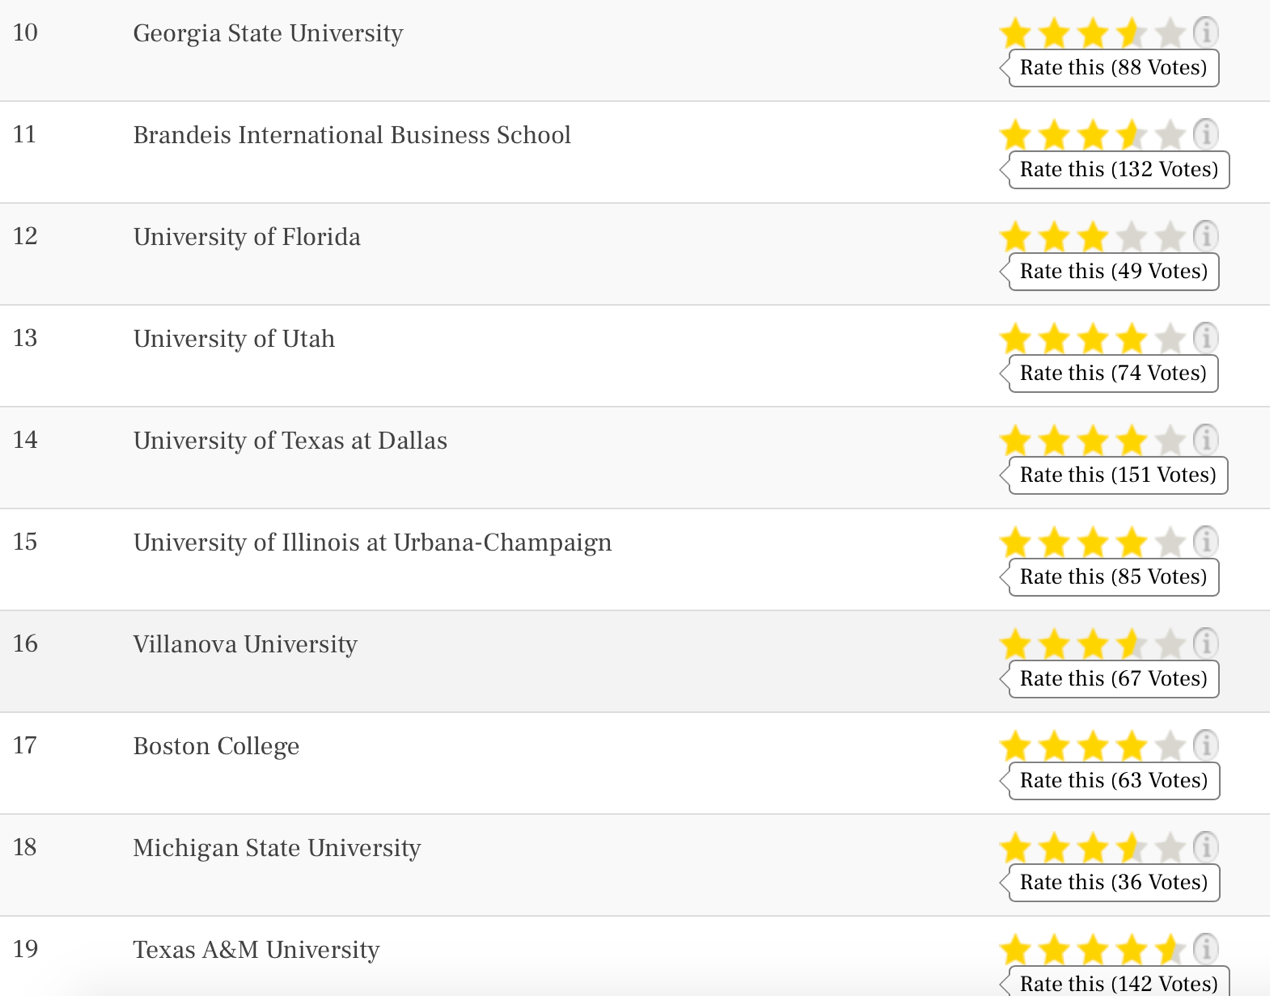Show rating info for University of Florida
This screenshot has height=996, width=1270.
[x=1206, y=236]
